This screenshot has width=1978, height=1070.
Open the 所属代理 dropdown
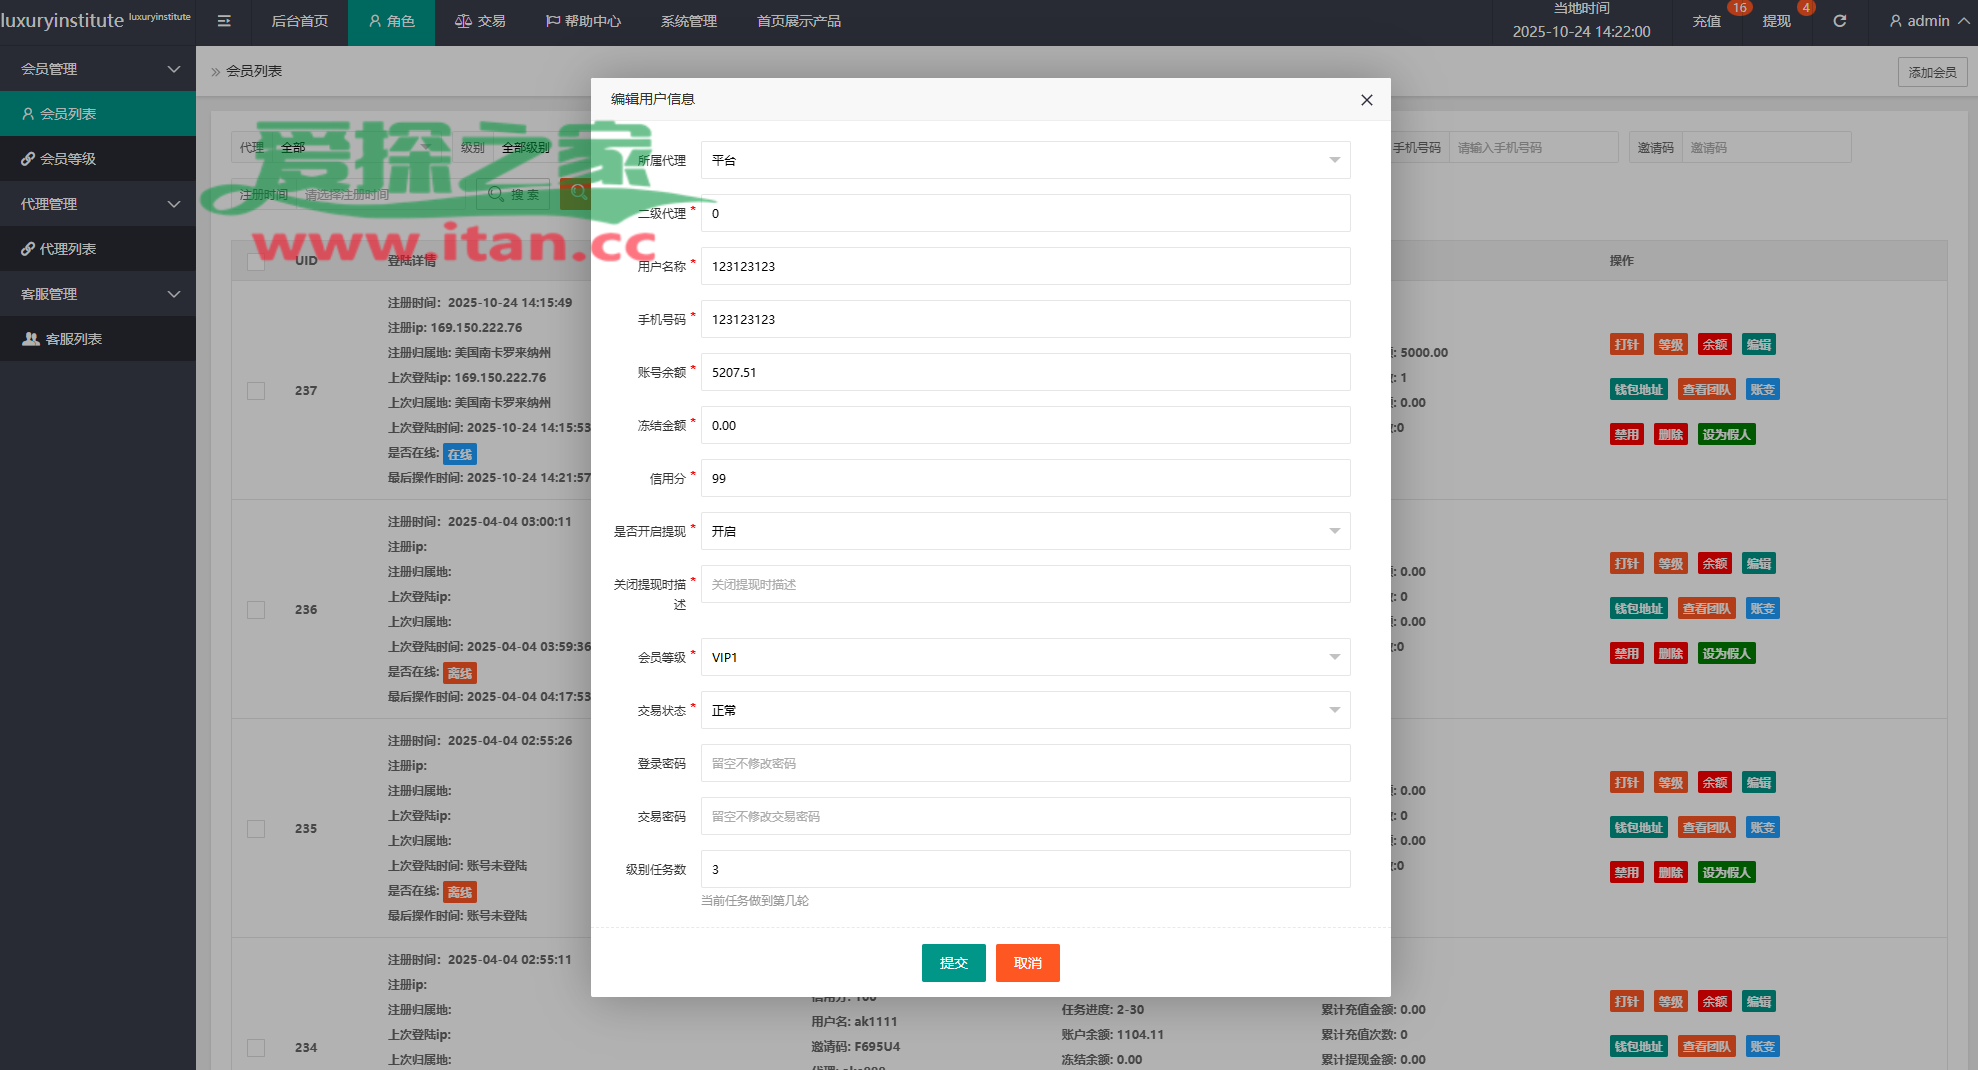tap(1025, 160)
